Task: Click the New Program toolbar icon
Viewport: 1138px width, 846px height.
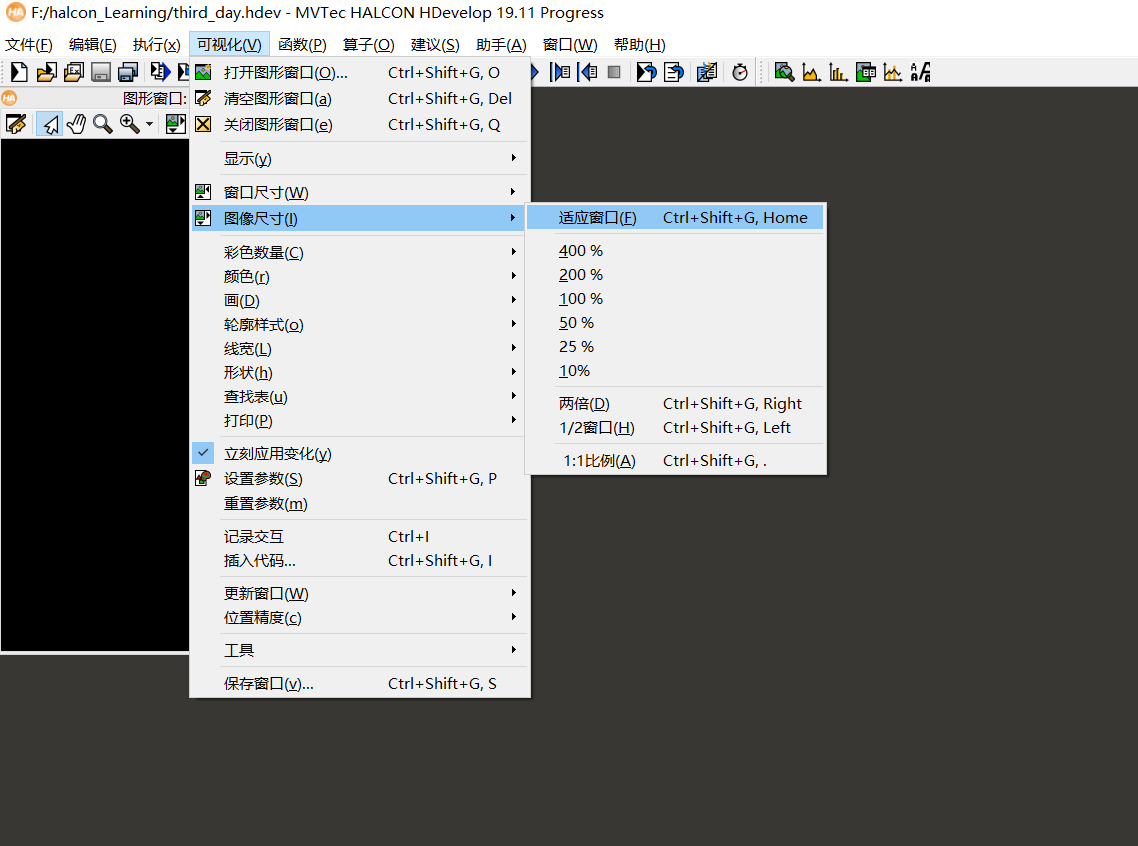Action: (x=19, y=72)
